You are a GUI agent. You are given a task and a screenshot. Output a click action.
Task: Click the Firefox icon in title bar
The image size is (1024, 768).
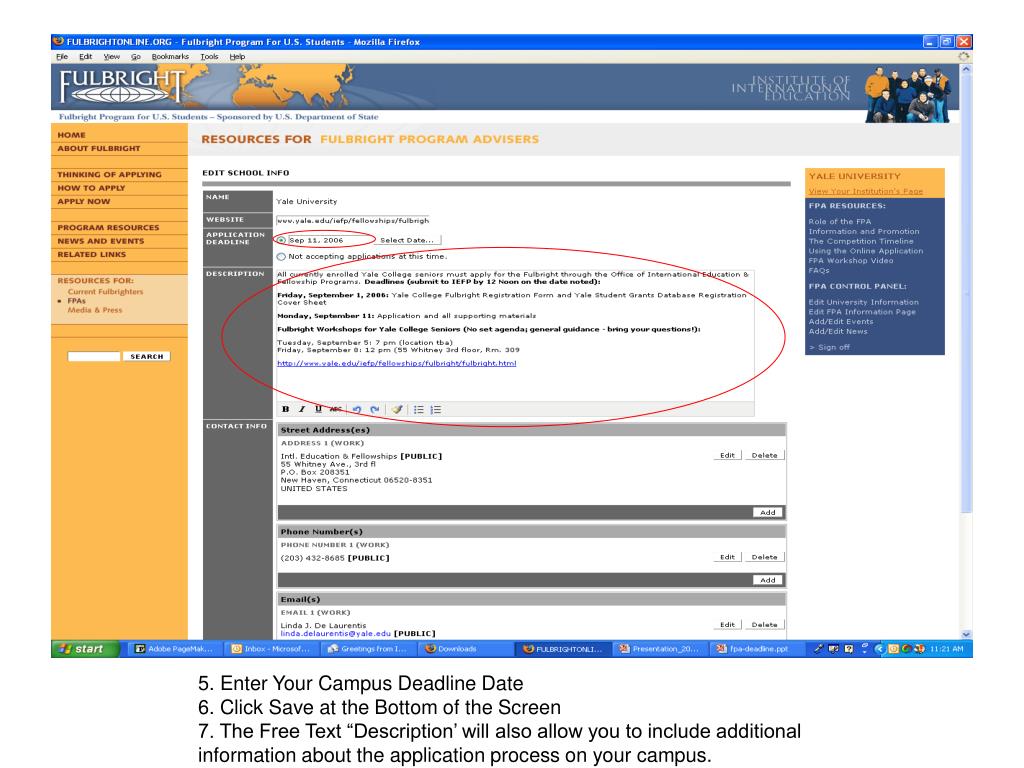pos(58,41)
